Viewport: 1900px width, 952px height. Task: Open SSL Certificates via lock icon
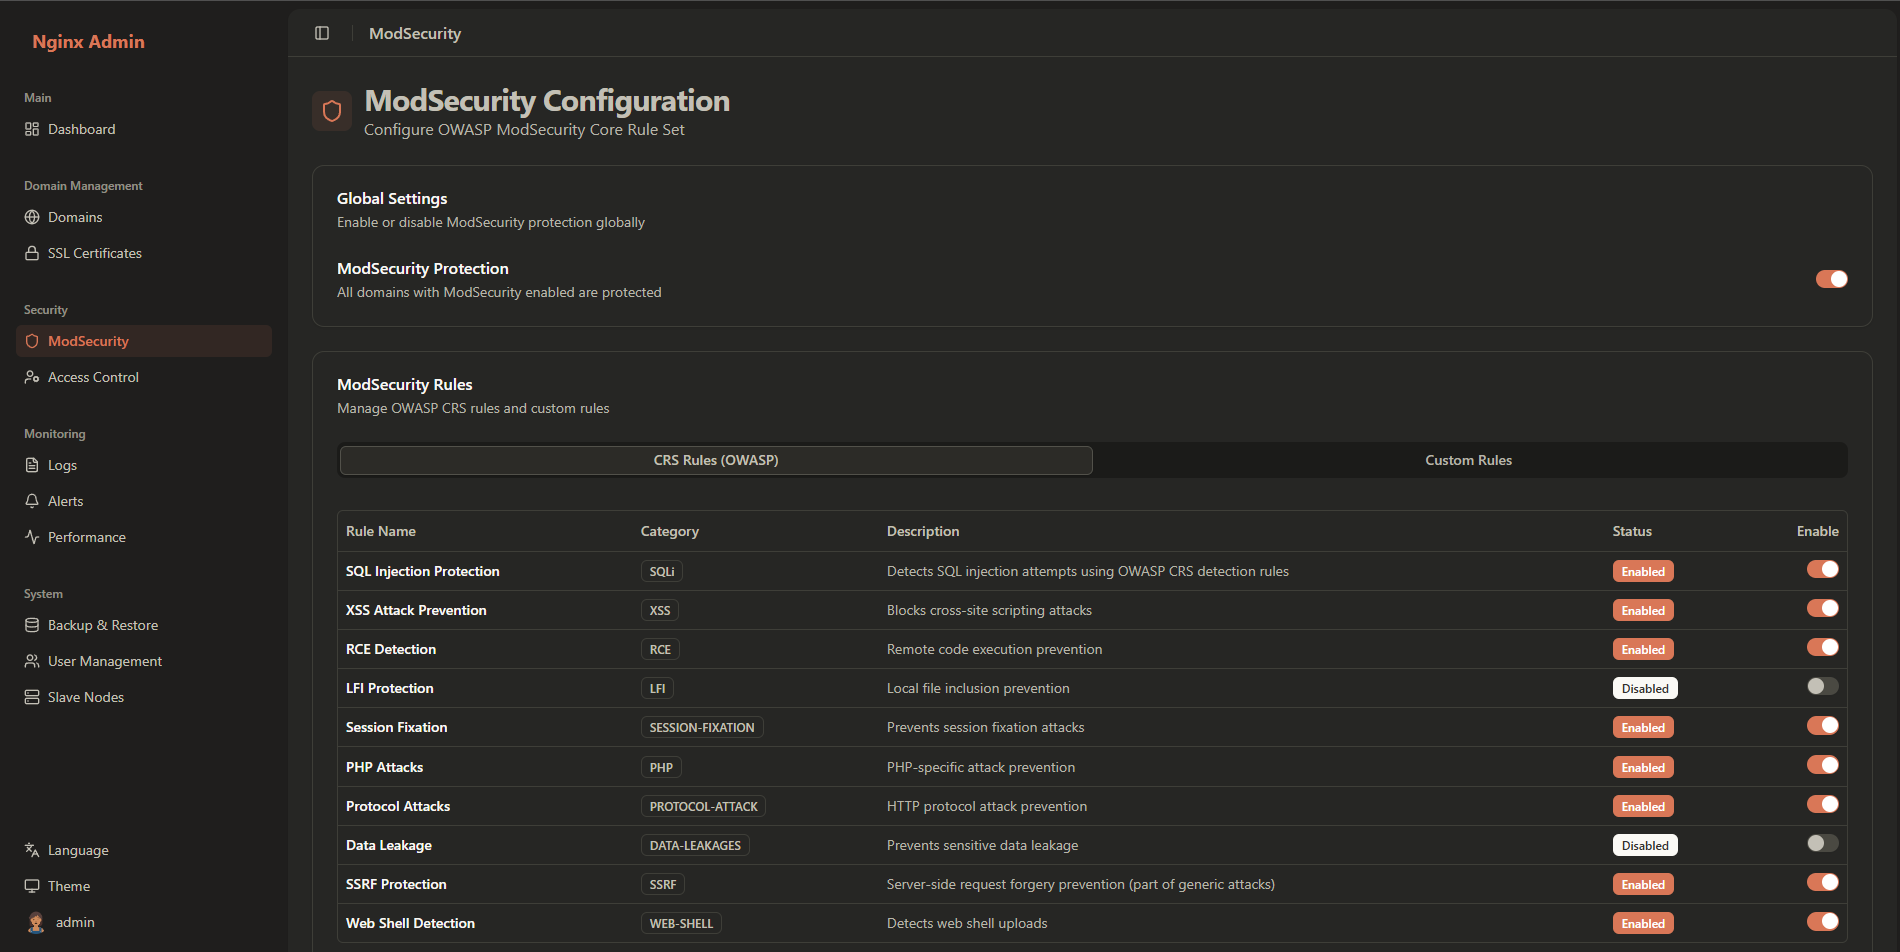pos(32,253)
